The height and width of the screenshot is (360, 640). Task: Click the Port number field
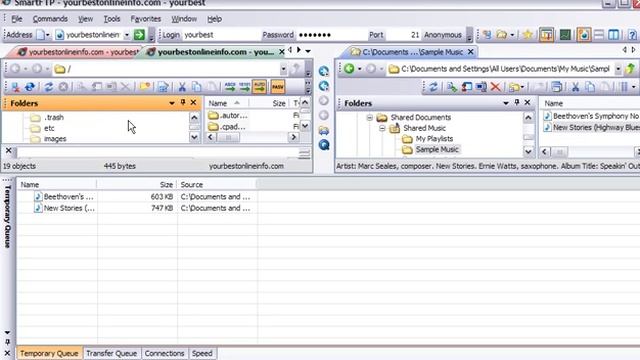403,35
